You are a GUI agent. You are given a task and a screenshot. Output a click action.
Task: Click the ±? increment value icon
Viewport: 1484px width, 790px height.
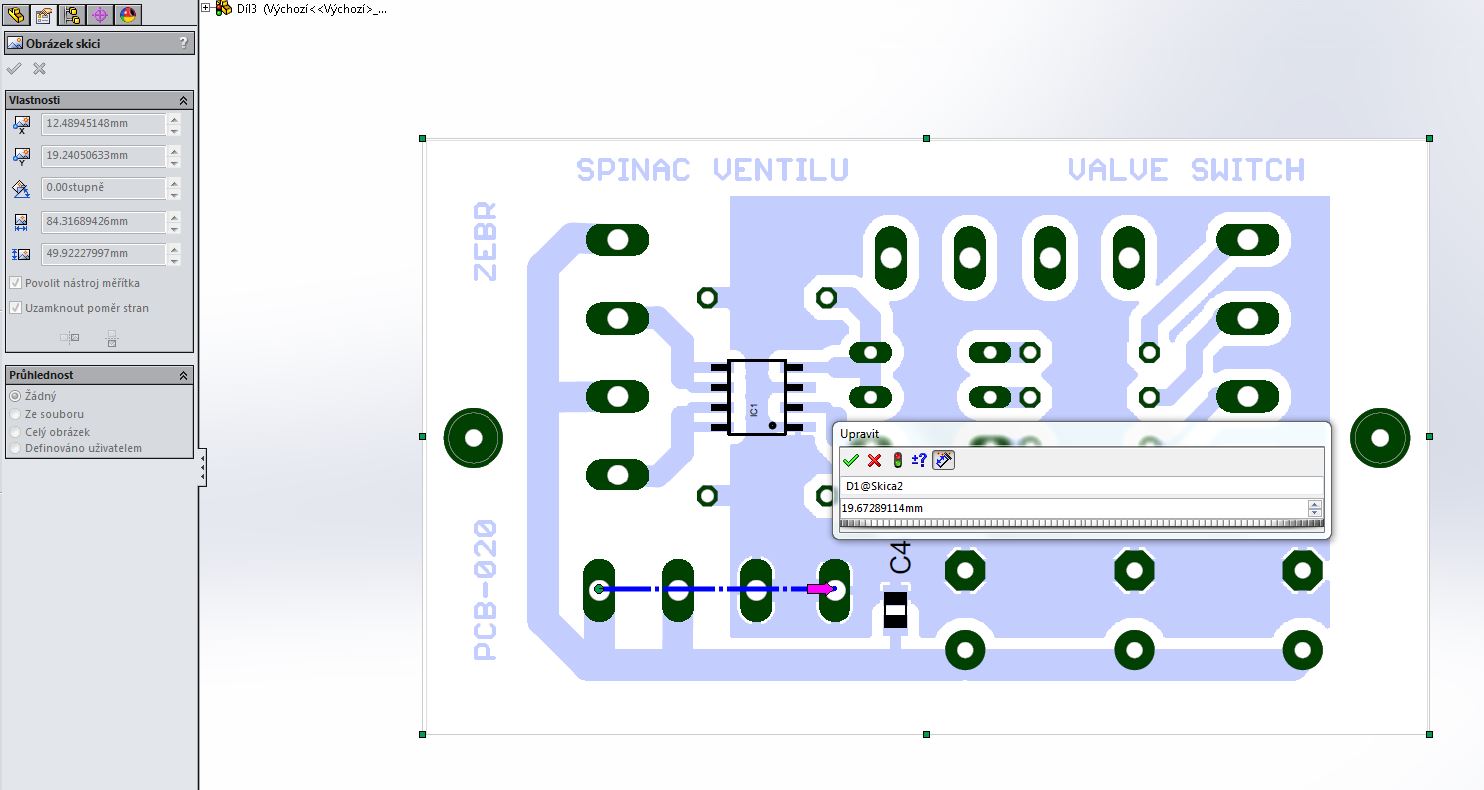pyautogui.click(x=919, y=460)
